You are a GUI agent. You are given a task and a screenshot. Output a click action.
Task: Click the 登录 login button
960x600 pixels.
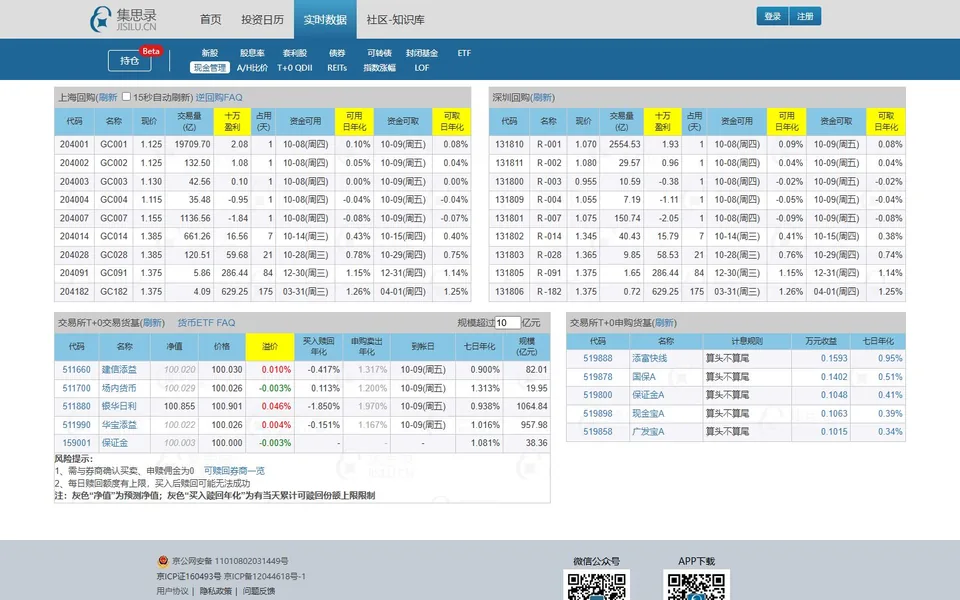773,17
